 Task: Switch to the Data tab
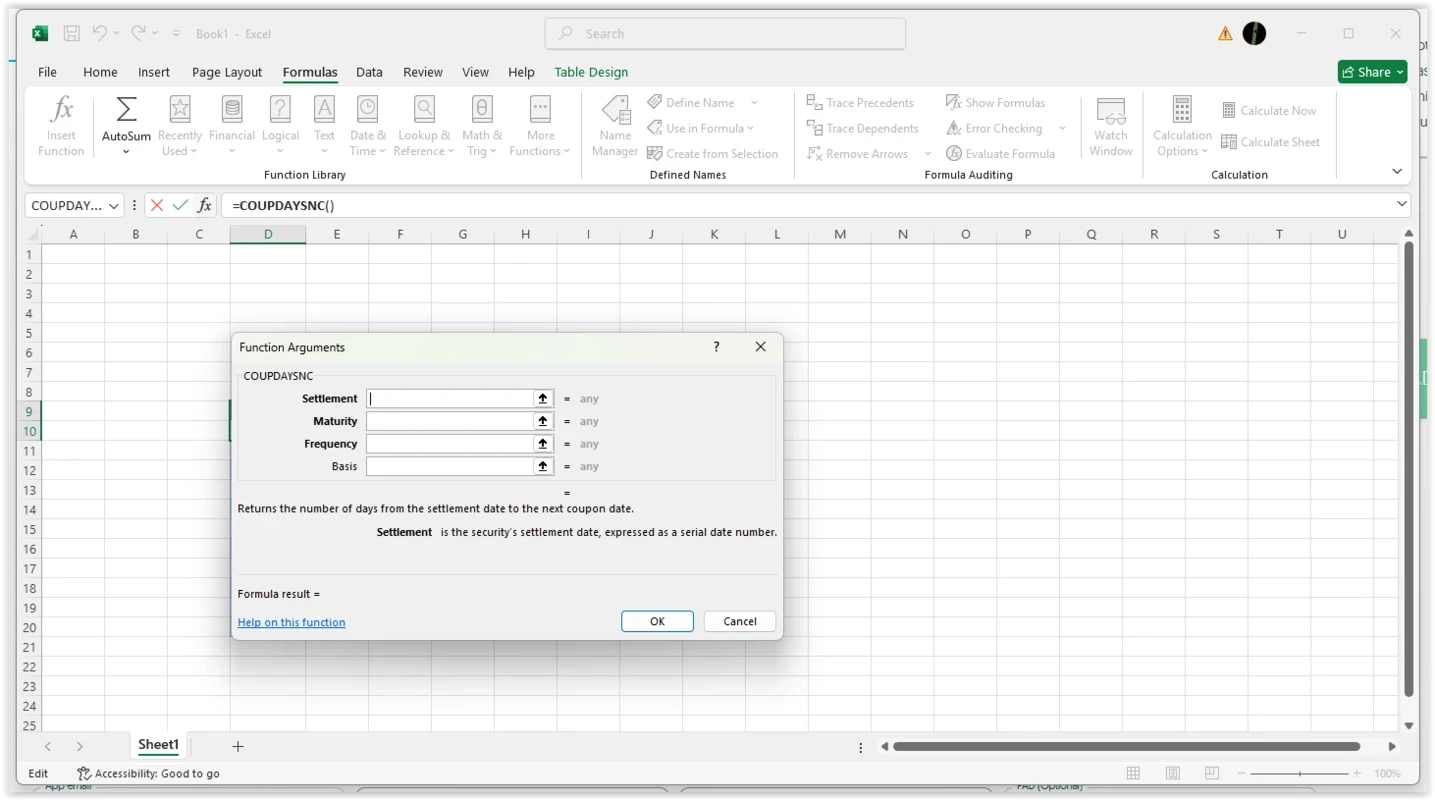coord(369,72)
